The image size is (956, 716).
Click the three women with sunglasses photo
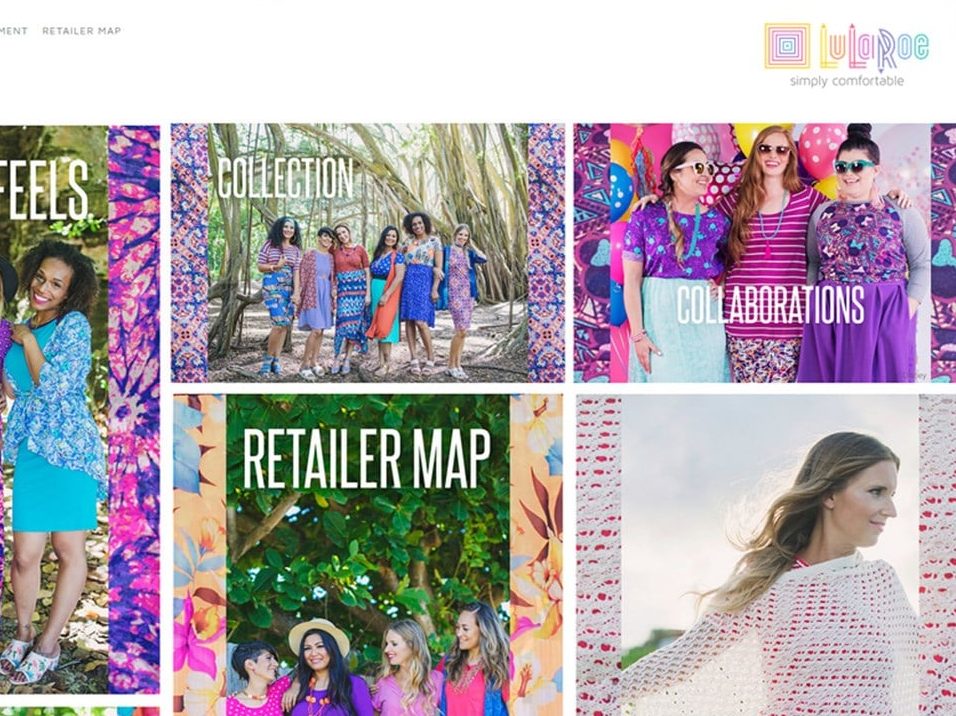770,253
